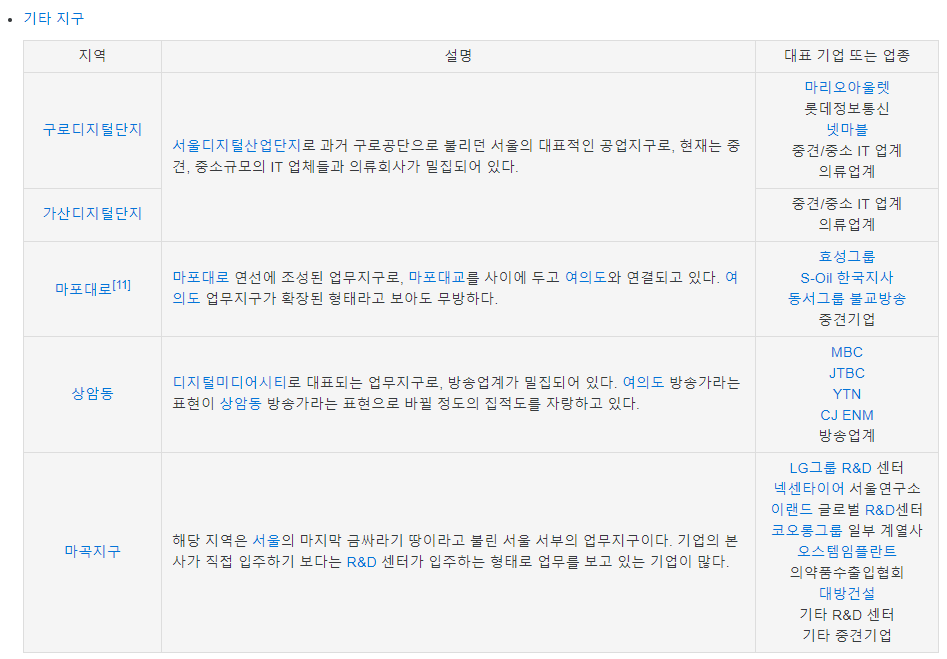This screenshot has width=947, height=659.
Task: Open the 디지털미디어시티 link
Action: [x=230, y=382]
